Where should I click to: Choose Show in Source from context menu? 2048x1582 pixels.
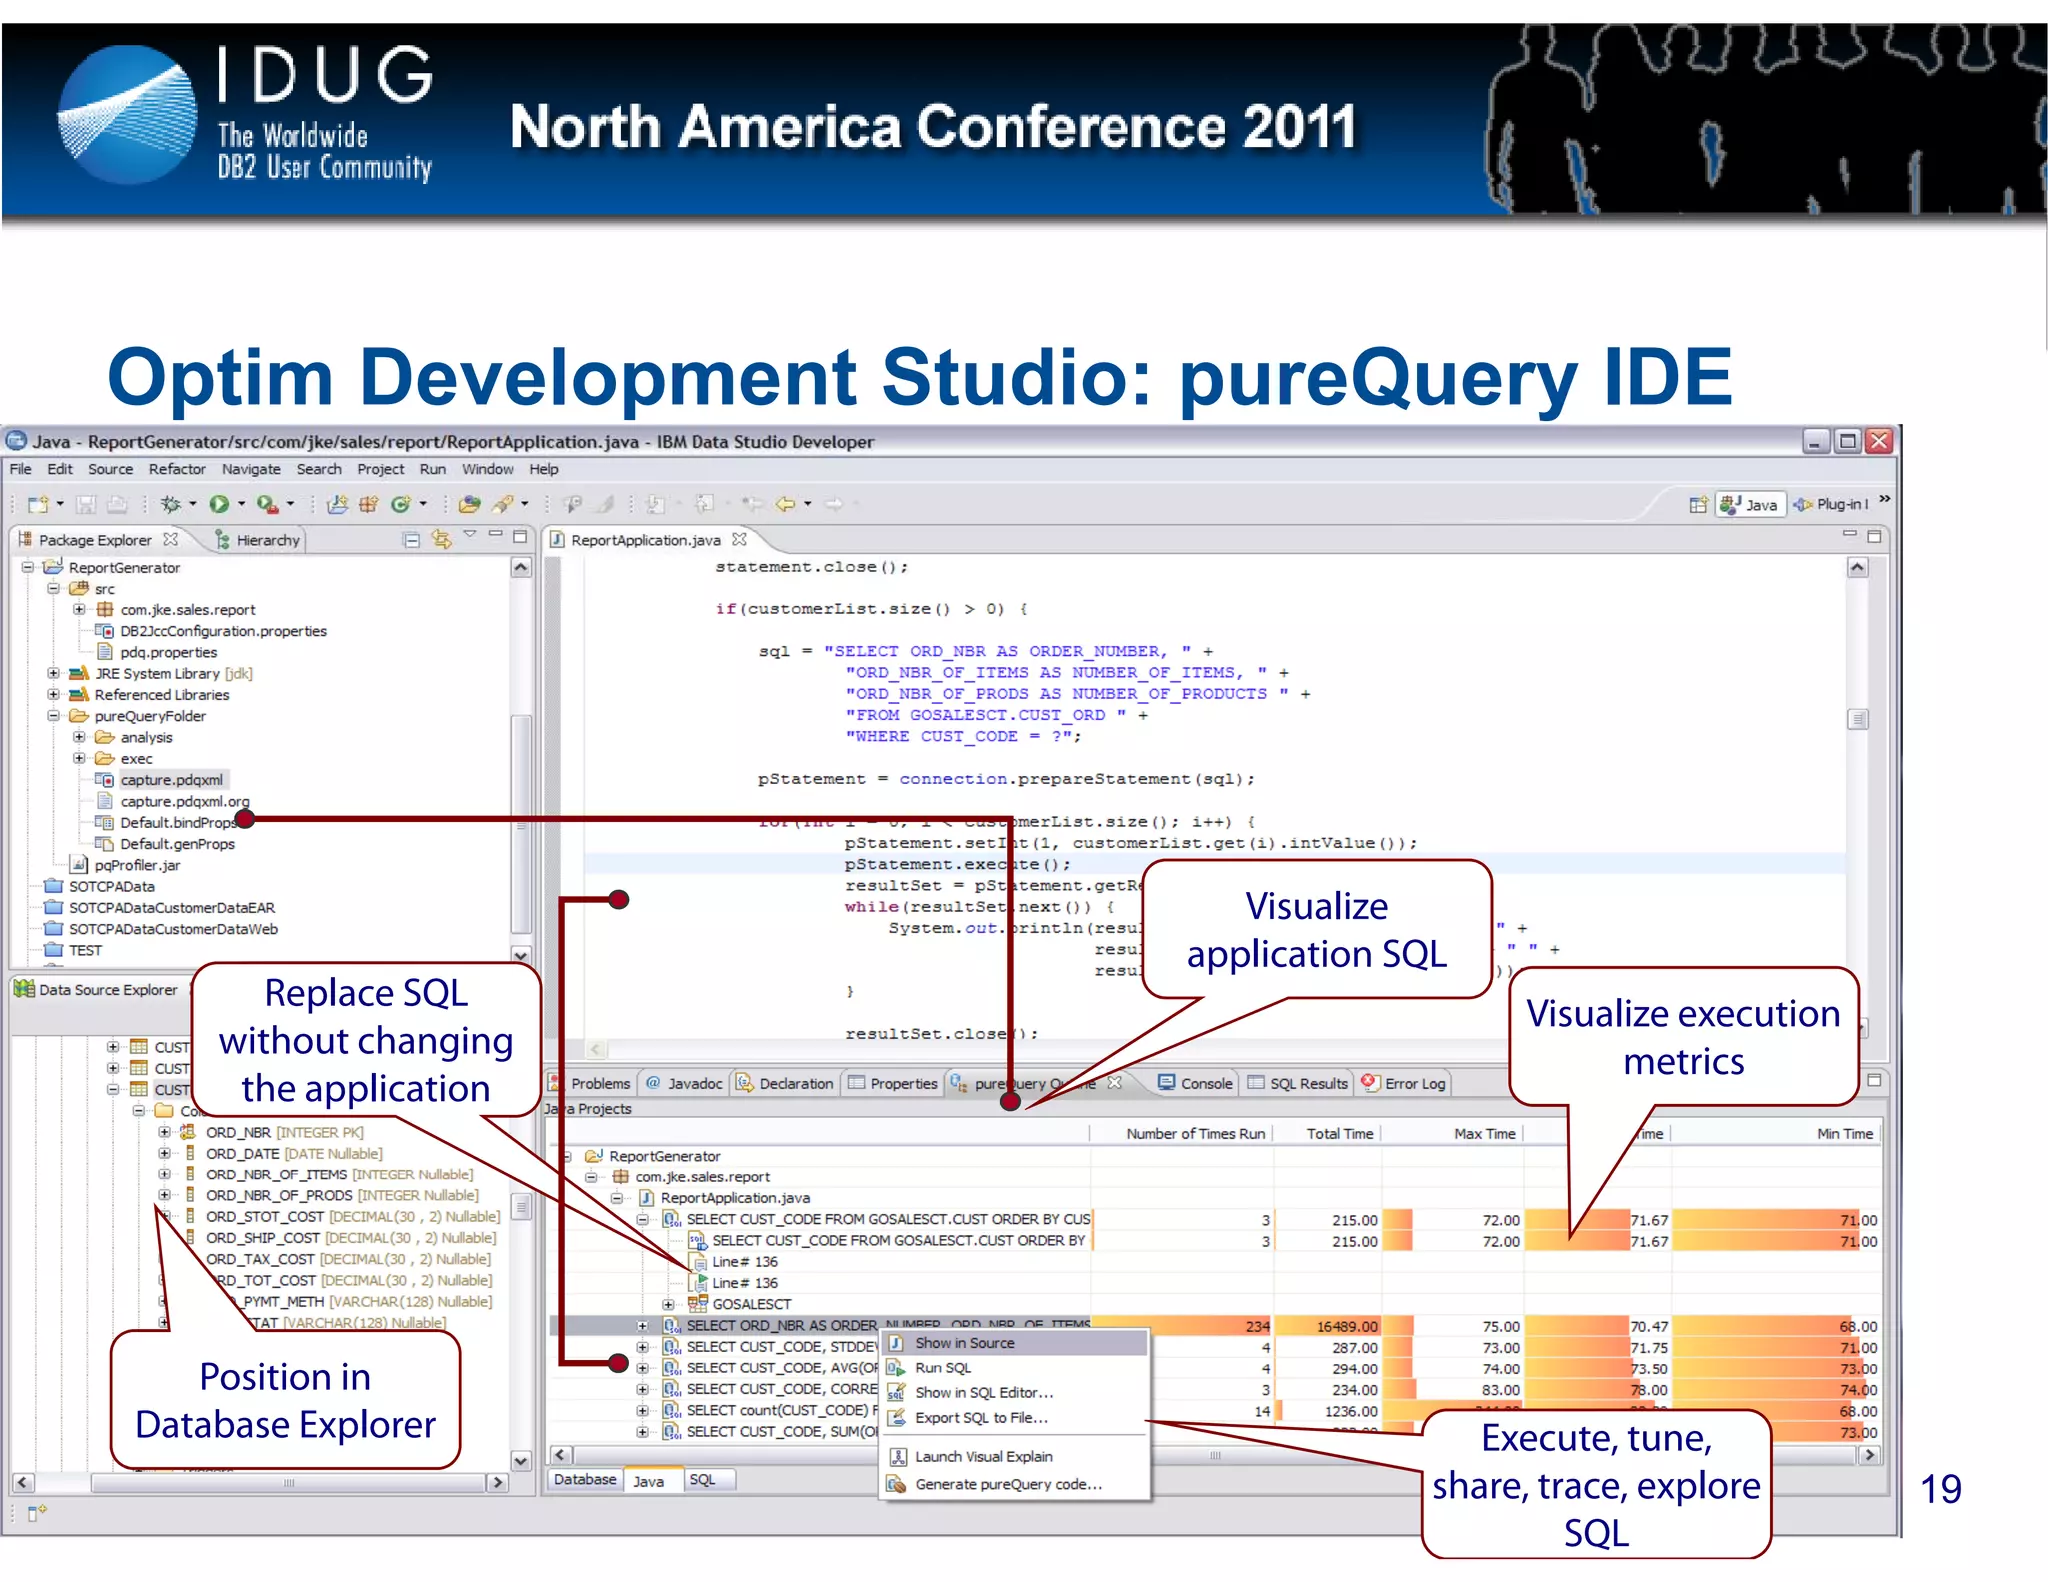[x=1014, y=1343]
